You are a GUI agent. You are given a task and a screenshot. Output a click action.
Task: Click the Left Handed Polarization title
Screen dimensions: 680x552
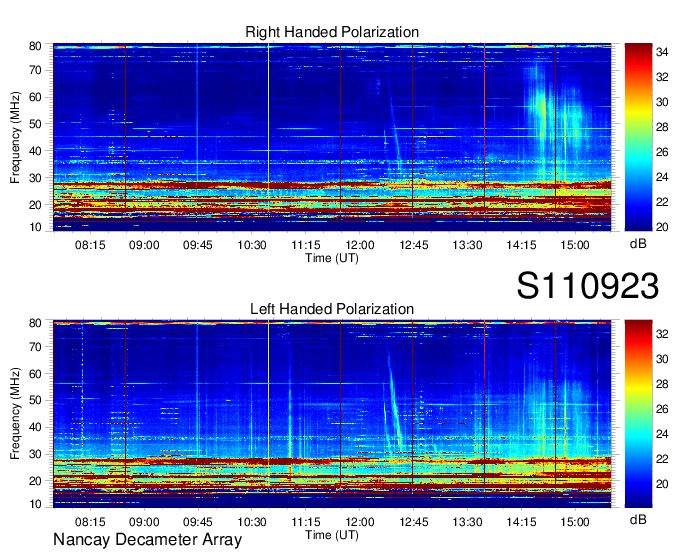pyautogui.click(x=332, y=309)
